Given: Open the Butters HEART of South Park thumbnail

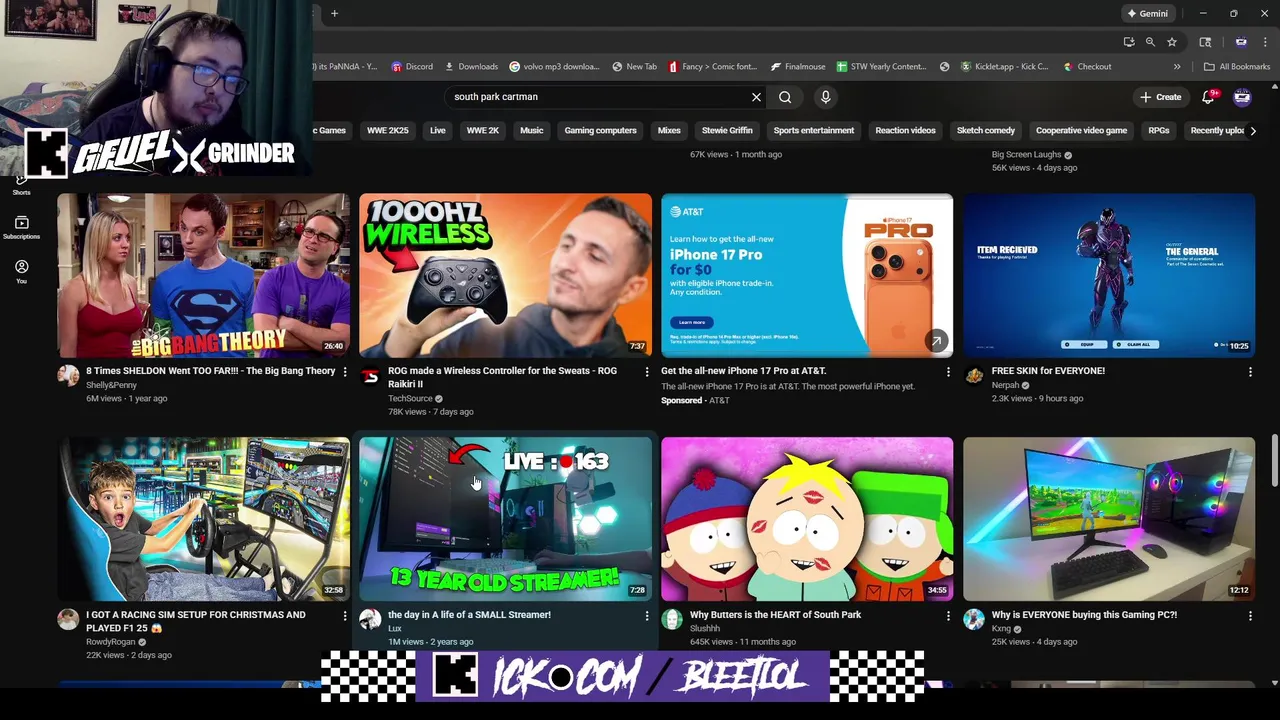Looking at the screenshot, I should coord(807,519).
